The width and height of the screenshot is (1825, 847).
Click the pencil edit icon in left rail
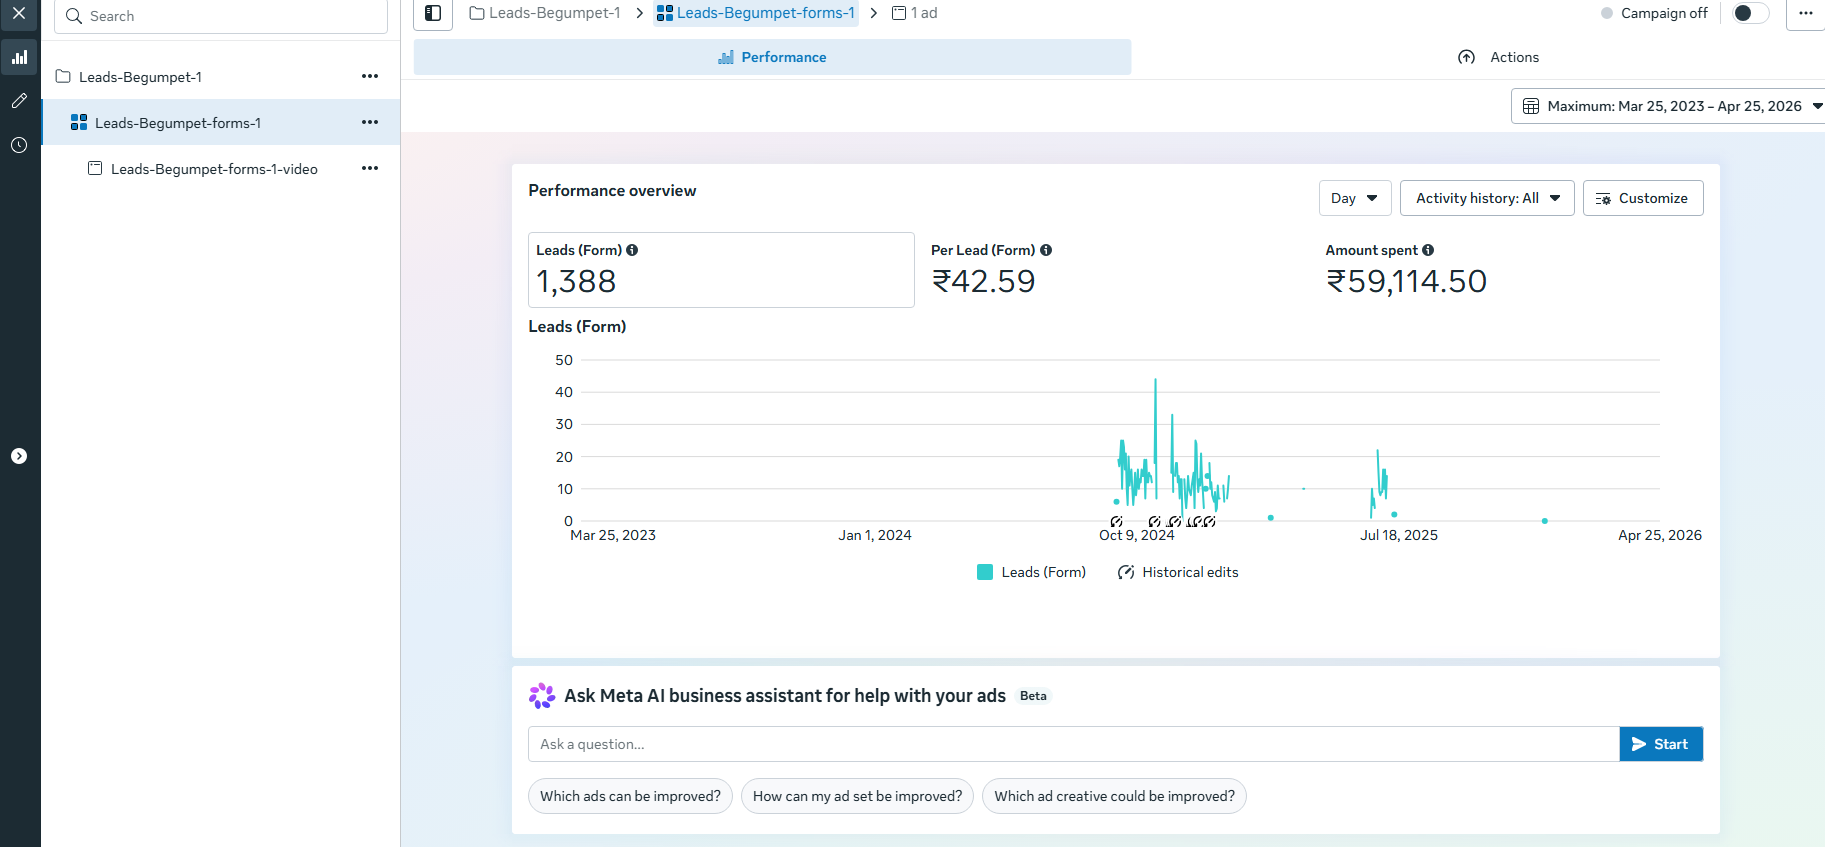pyautogui.click(x=19, y=101)
